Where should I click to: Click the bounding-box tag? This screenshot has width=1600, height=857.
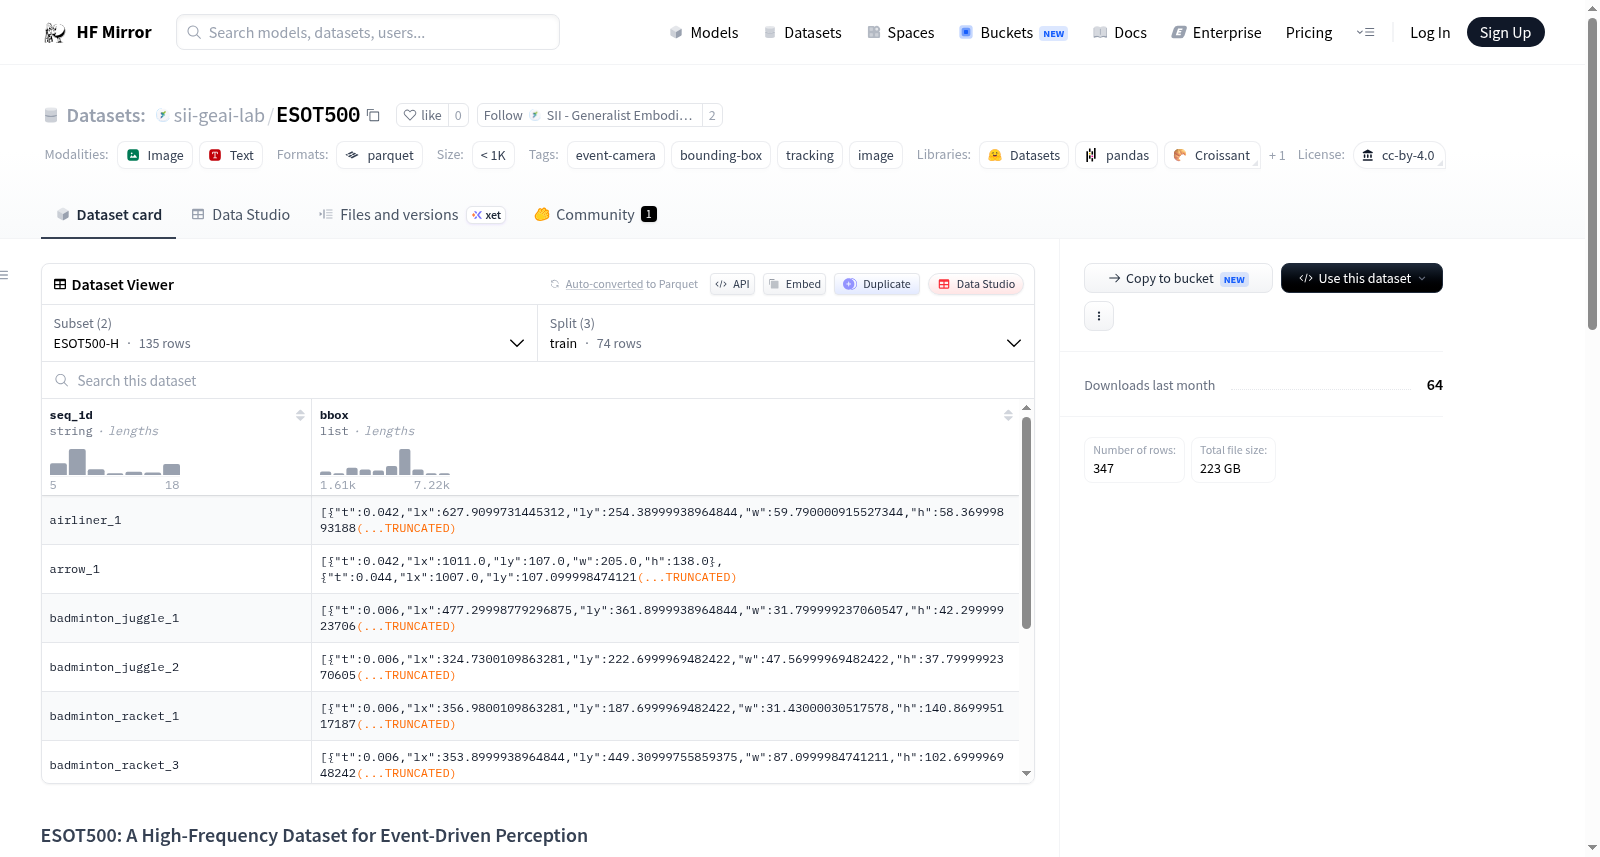pos(721,155)
